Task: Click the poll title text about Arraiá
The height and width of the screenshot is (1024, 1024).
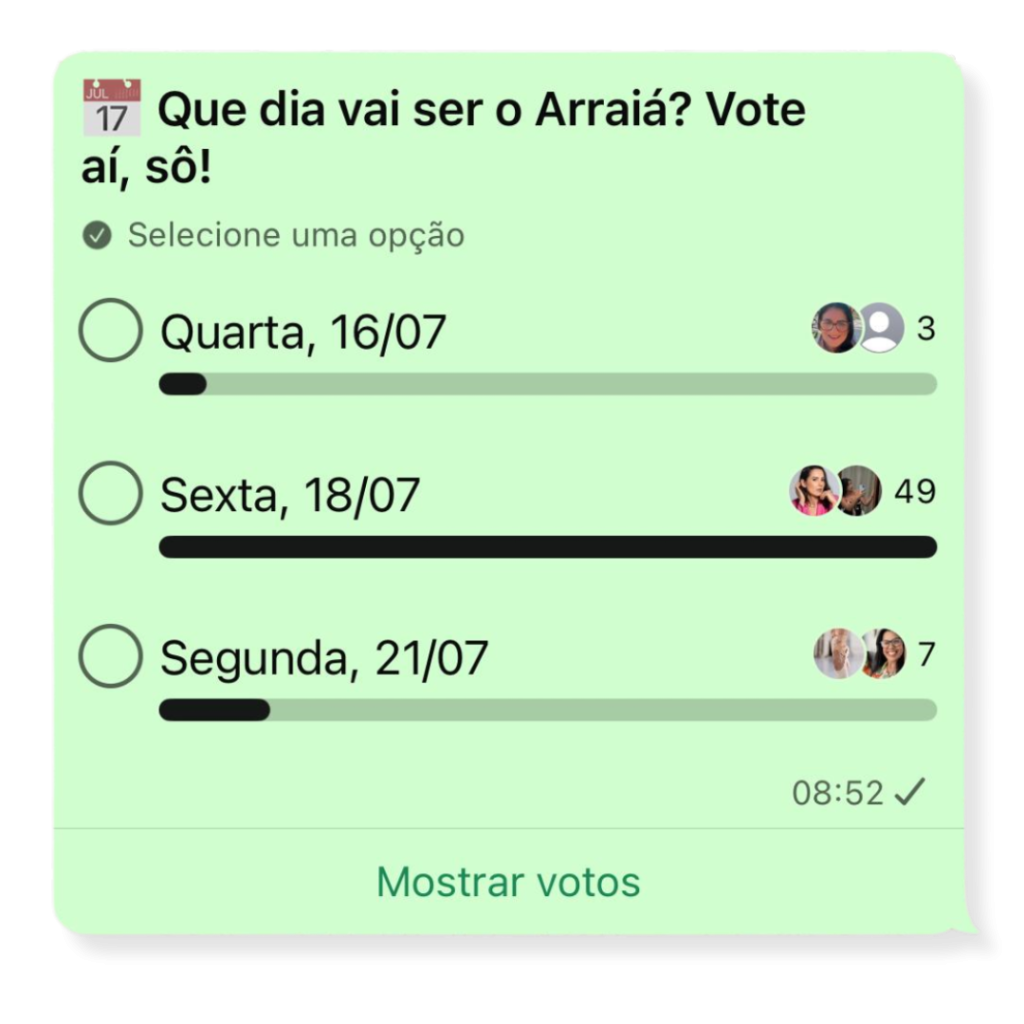Action: click(x=444, y=138)
